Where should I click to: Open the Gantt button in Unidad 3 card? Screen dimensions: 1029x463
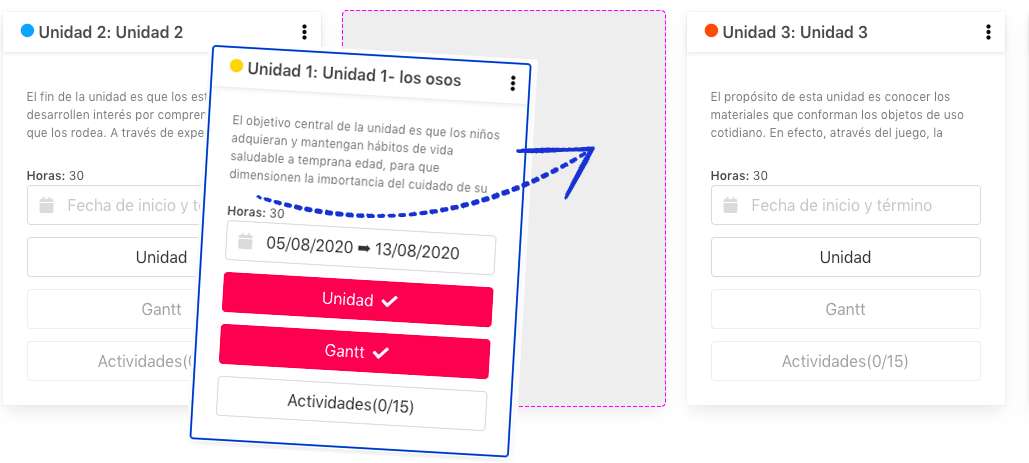click(845, 309)
